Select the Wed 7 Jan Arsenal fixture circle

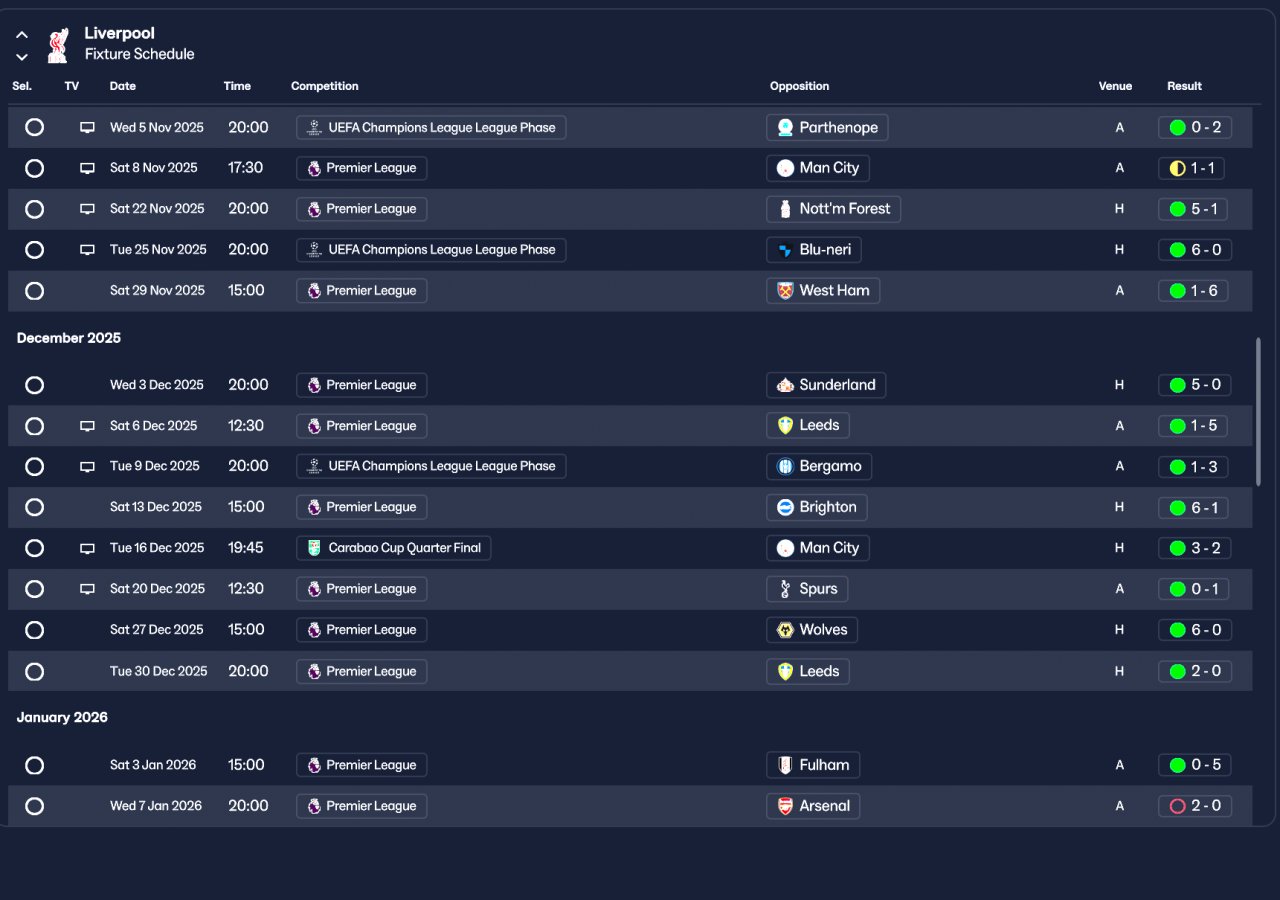point(34,806)
